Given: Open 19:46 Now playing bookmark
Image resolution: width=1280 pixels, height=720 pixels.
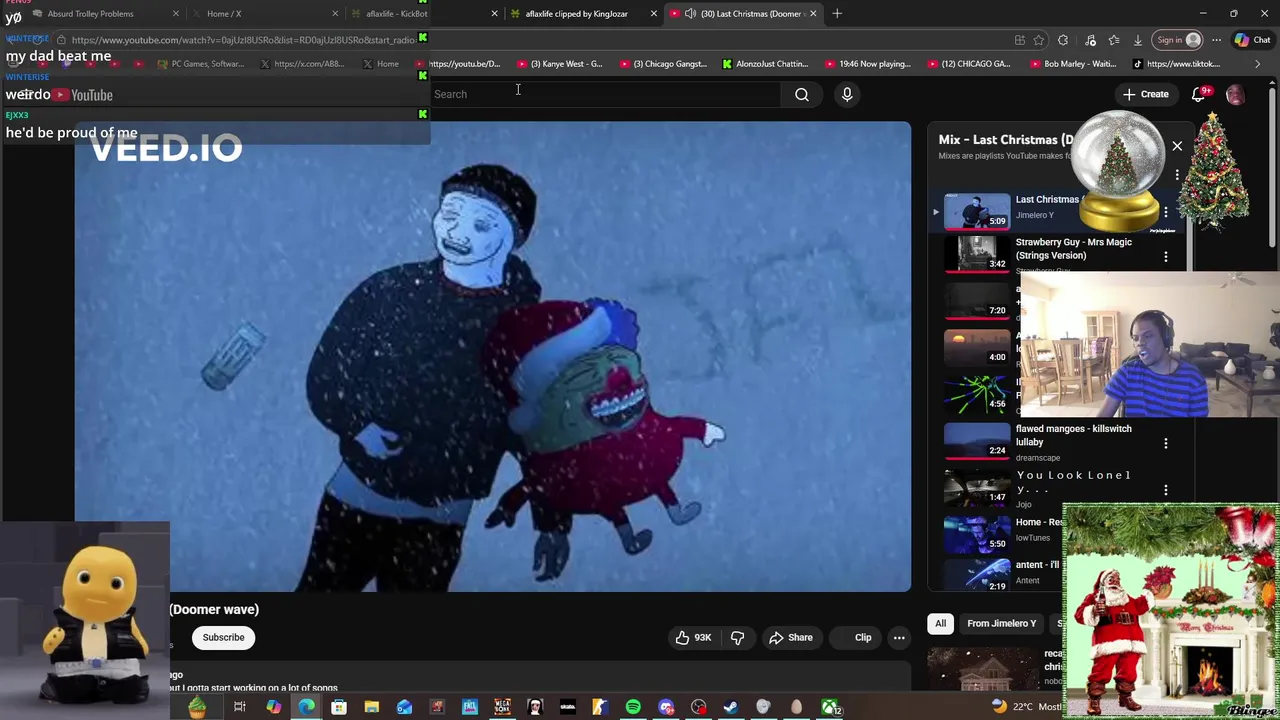Looking at the screenshot, I should [868, 64].
